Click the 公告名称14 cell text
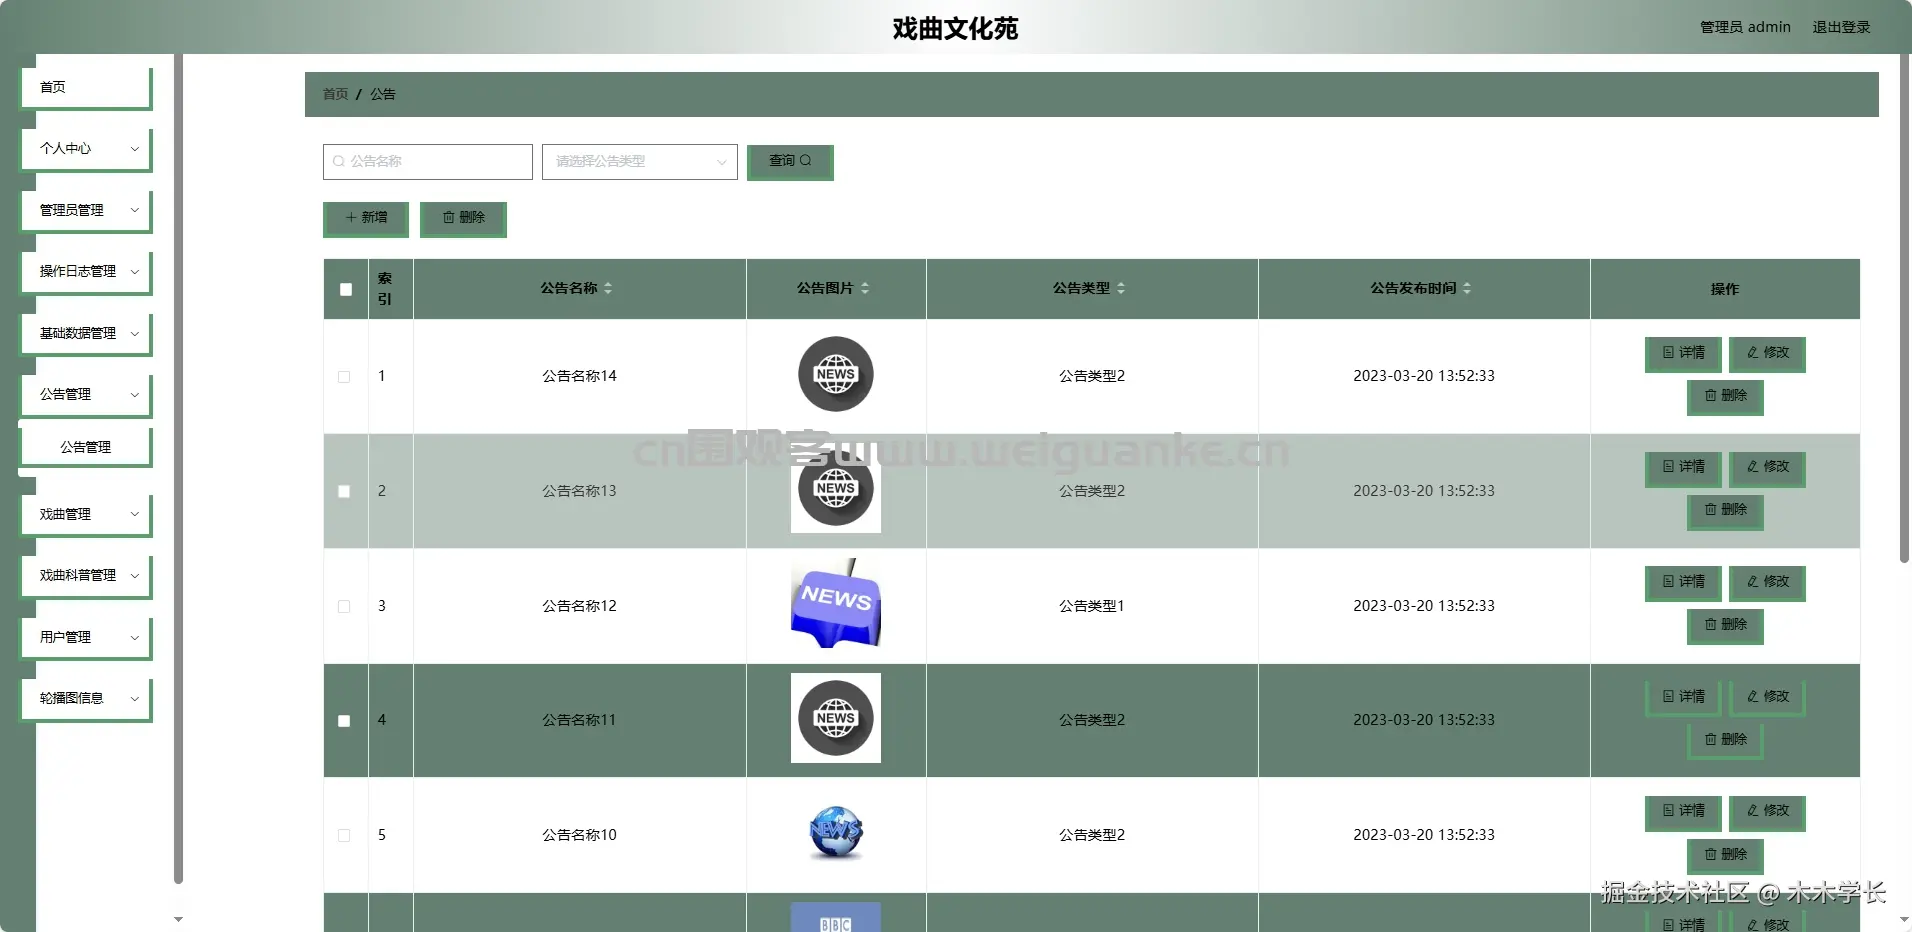This screenshot has width=1912, height=932. tap(579, 376)
